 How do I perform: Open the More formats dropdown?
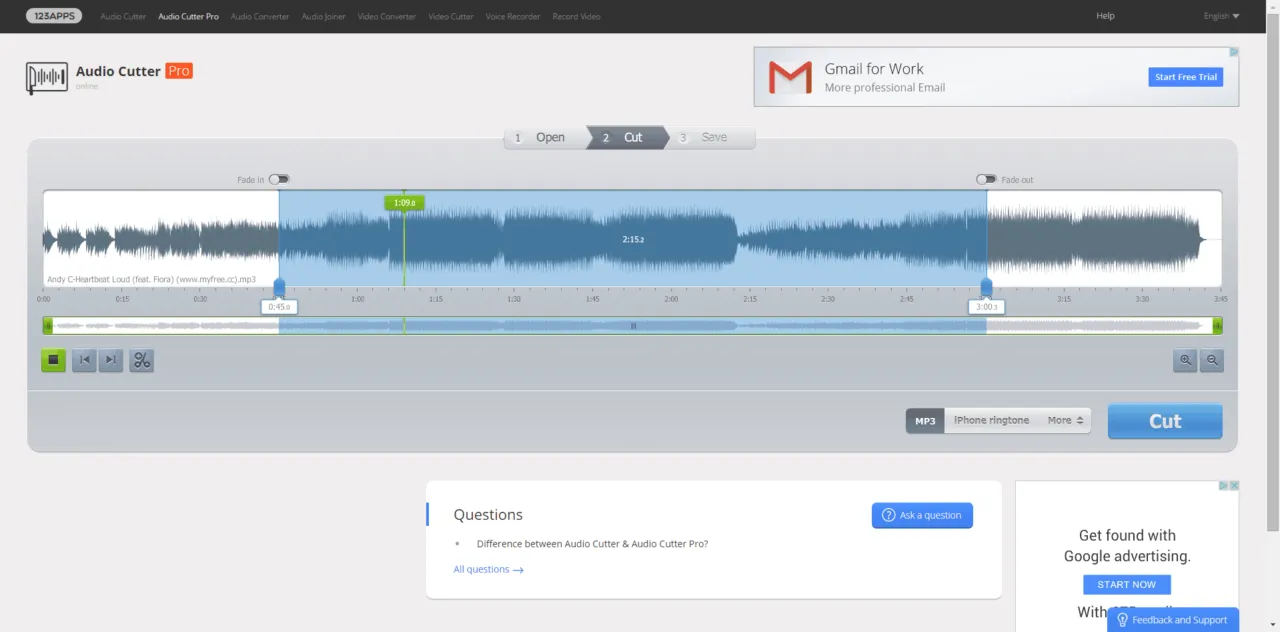click(1065, 421)
